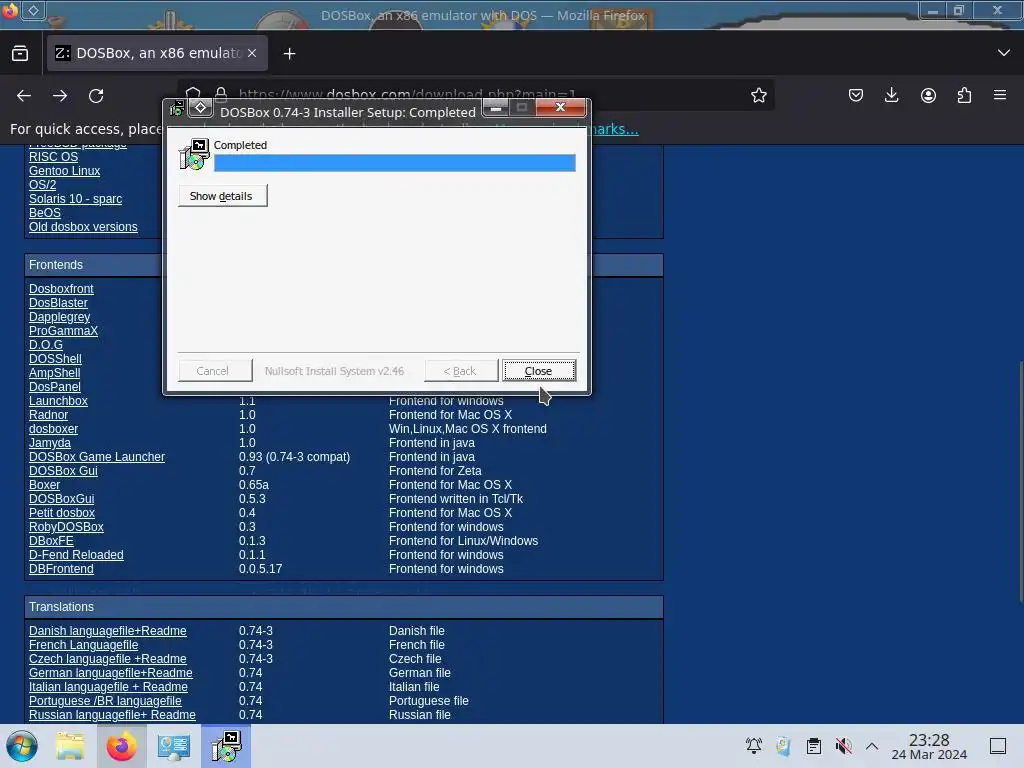The width and height of the screenshot is (1024, 768).
Task: Switch to DOSBox installer taskbar icon
Action: pos(226,746)
